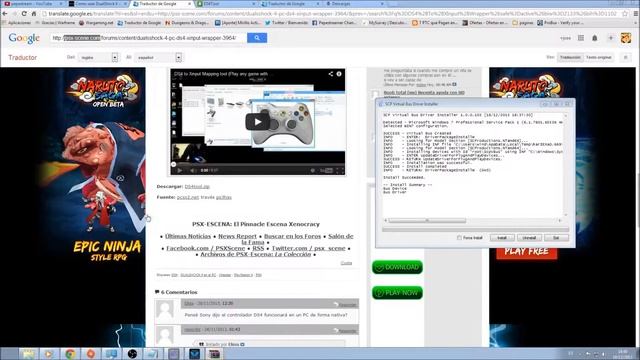Click the Exit button in SCP installer

pos(556,238)
